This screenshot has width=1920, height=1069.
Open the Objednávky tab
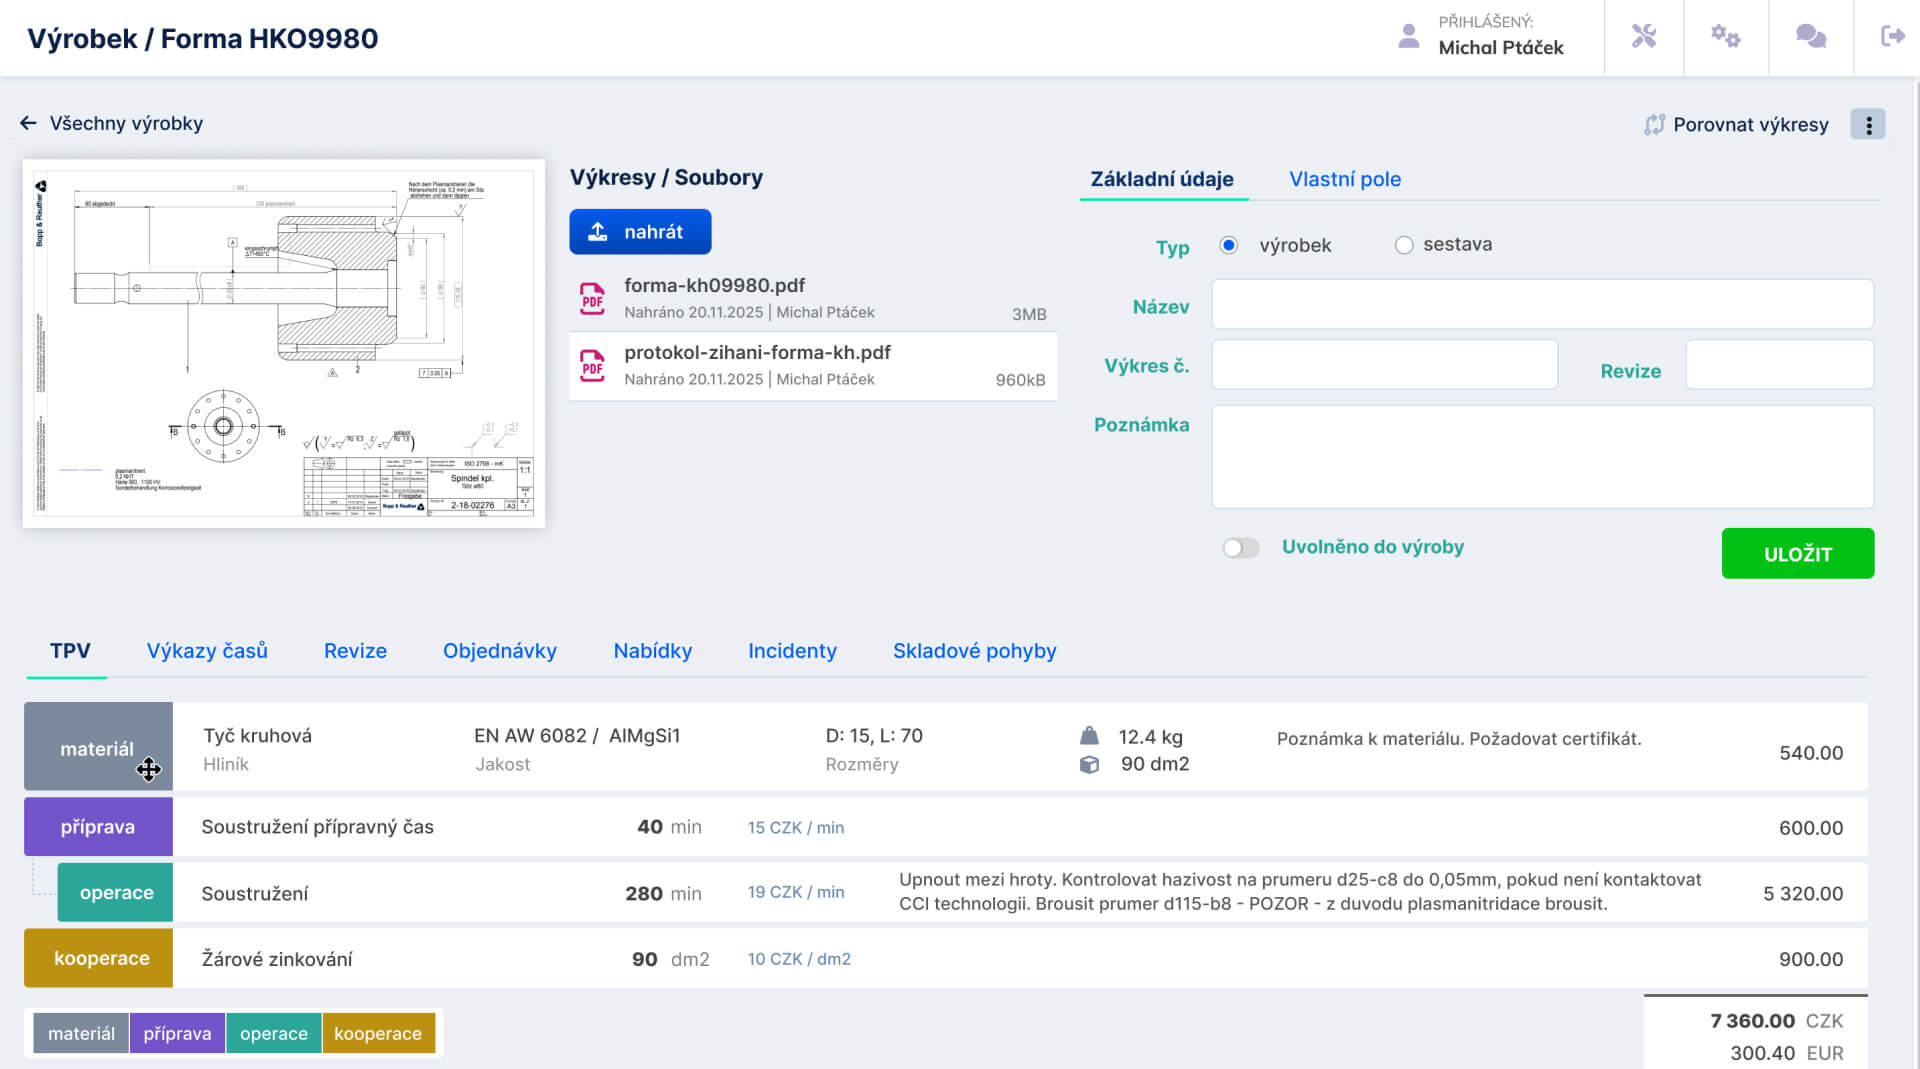tap(500, 651)
